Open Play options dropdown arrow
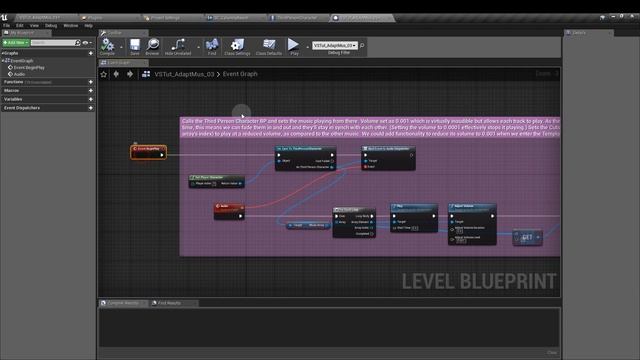This screenshot has height=360, width=640. coord(307,47)
